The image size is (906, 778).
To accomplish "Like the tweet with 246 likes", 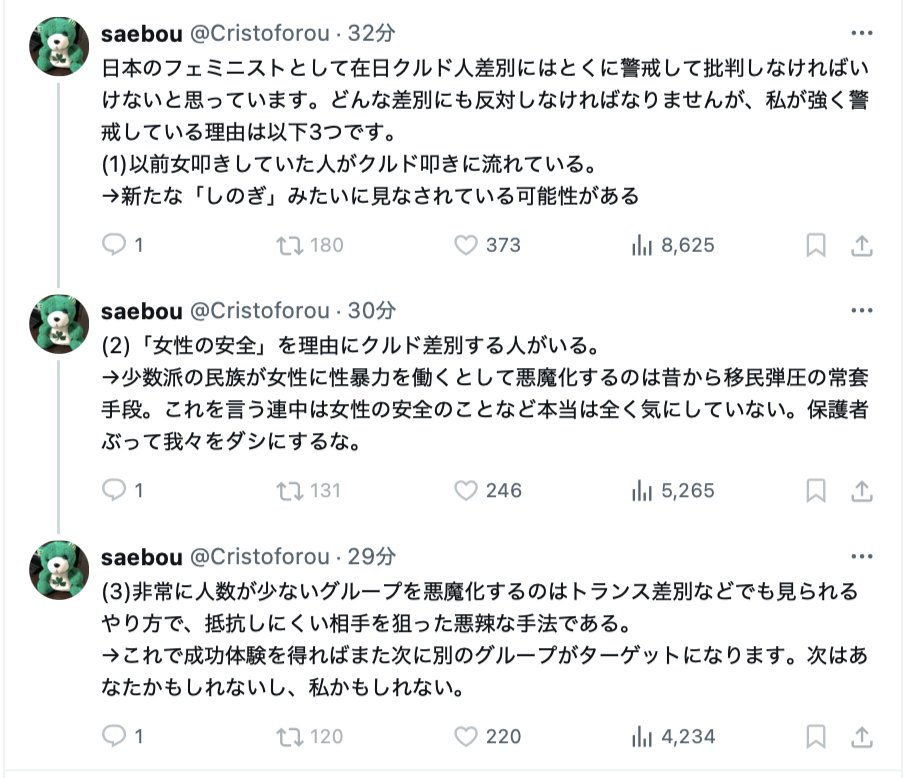I will point(466,490).
